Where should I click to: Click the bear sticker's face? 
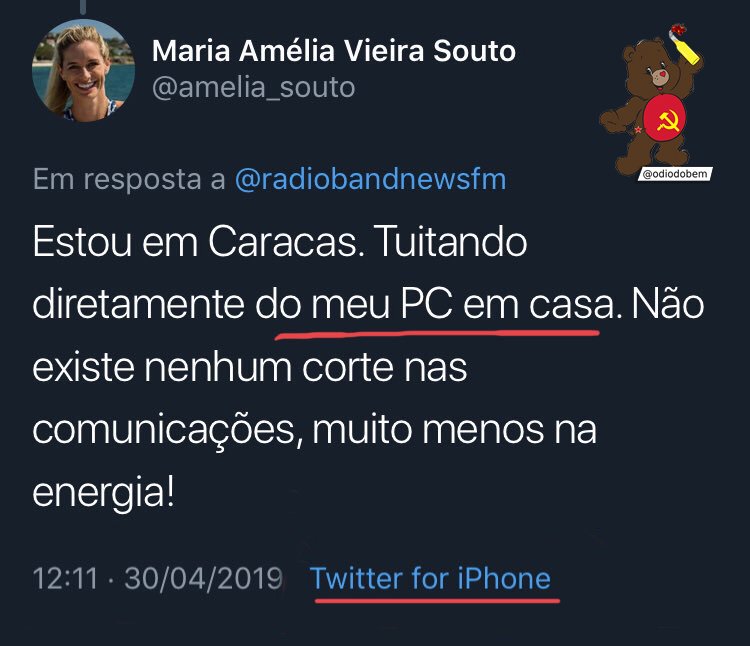[x=658, y=73]
